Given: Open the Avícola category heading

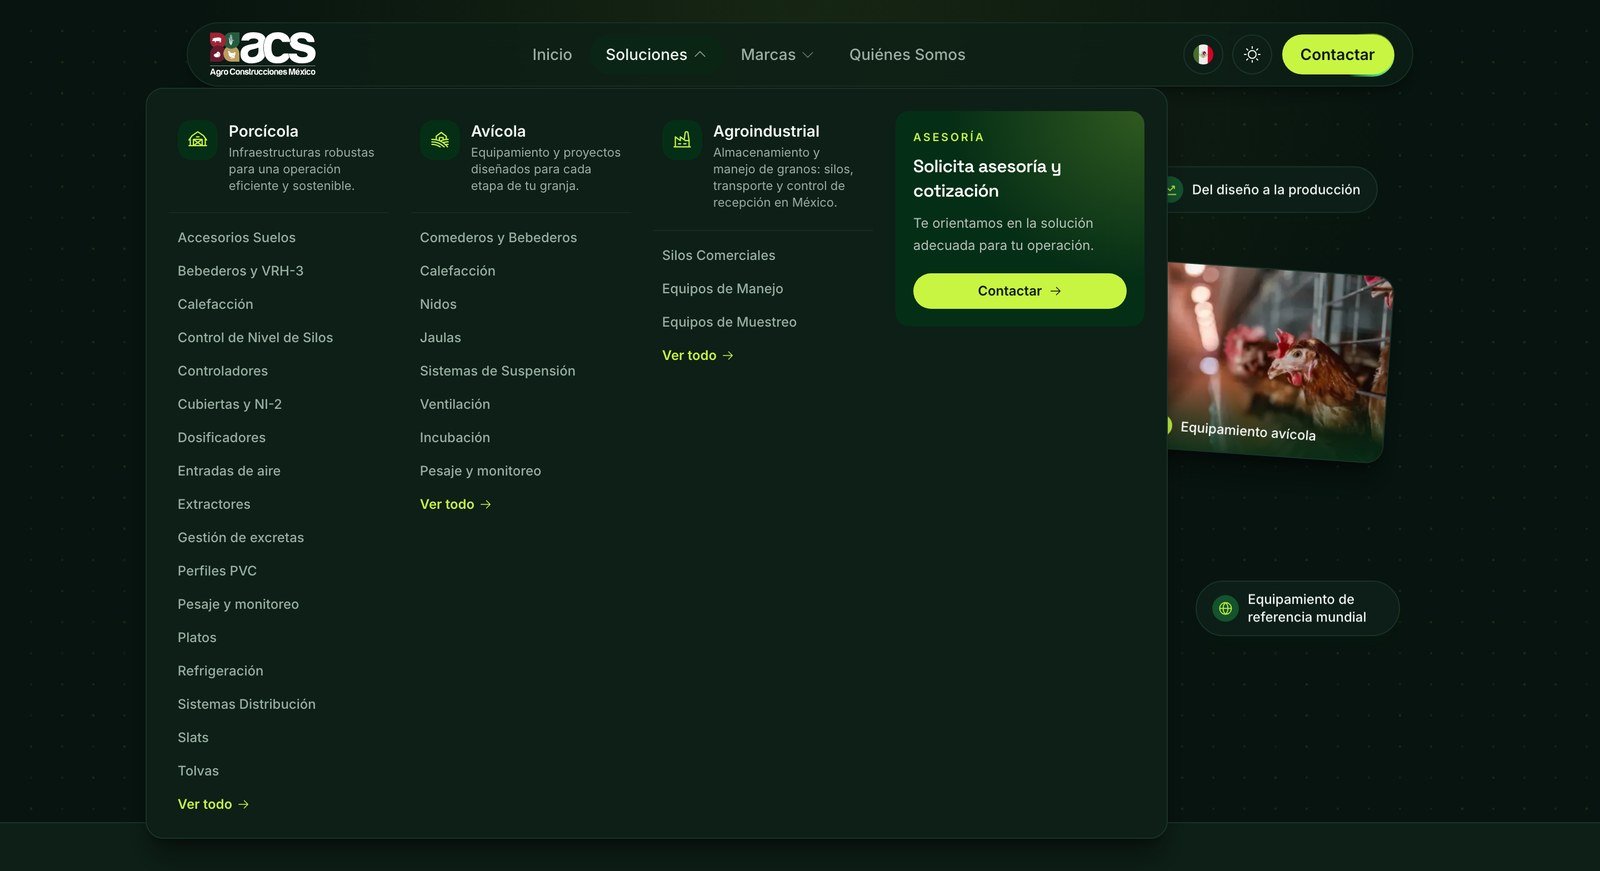Looking at the screenshot, I should tap(498, 131).
